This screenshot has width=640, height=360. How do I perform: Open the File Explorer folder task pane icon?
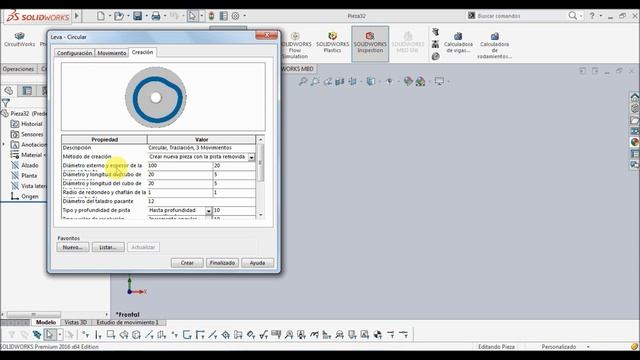click(635, 120)
